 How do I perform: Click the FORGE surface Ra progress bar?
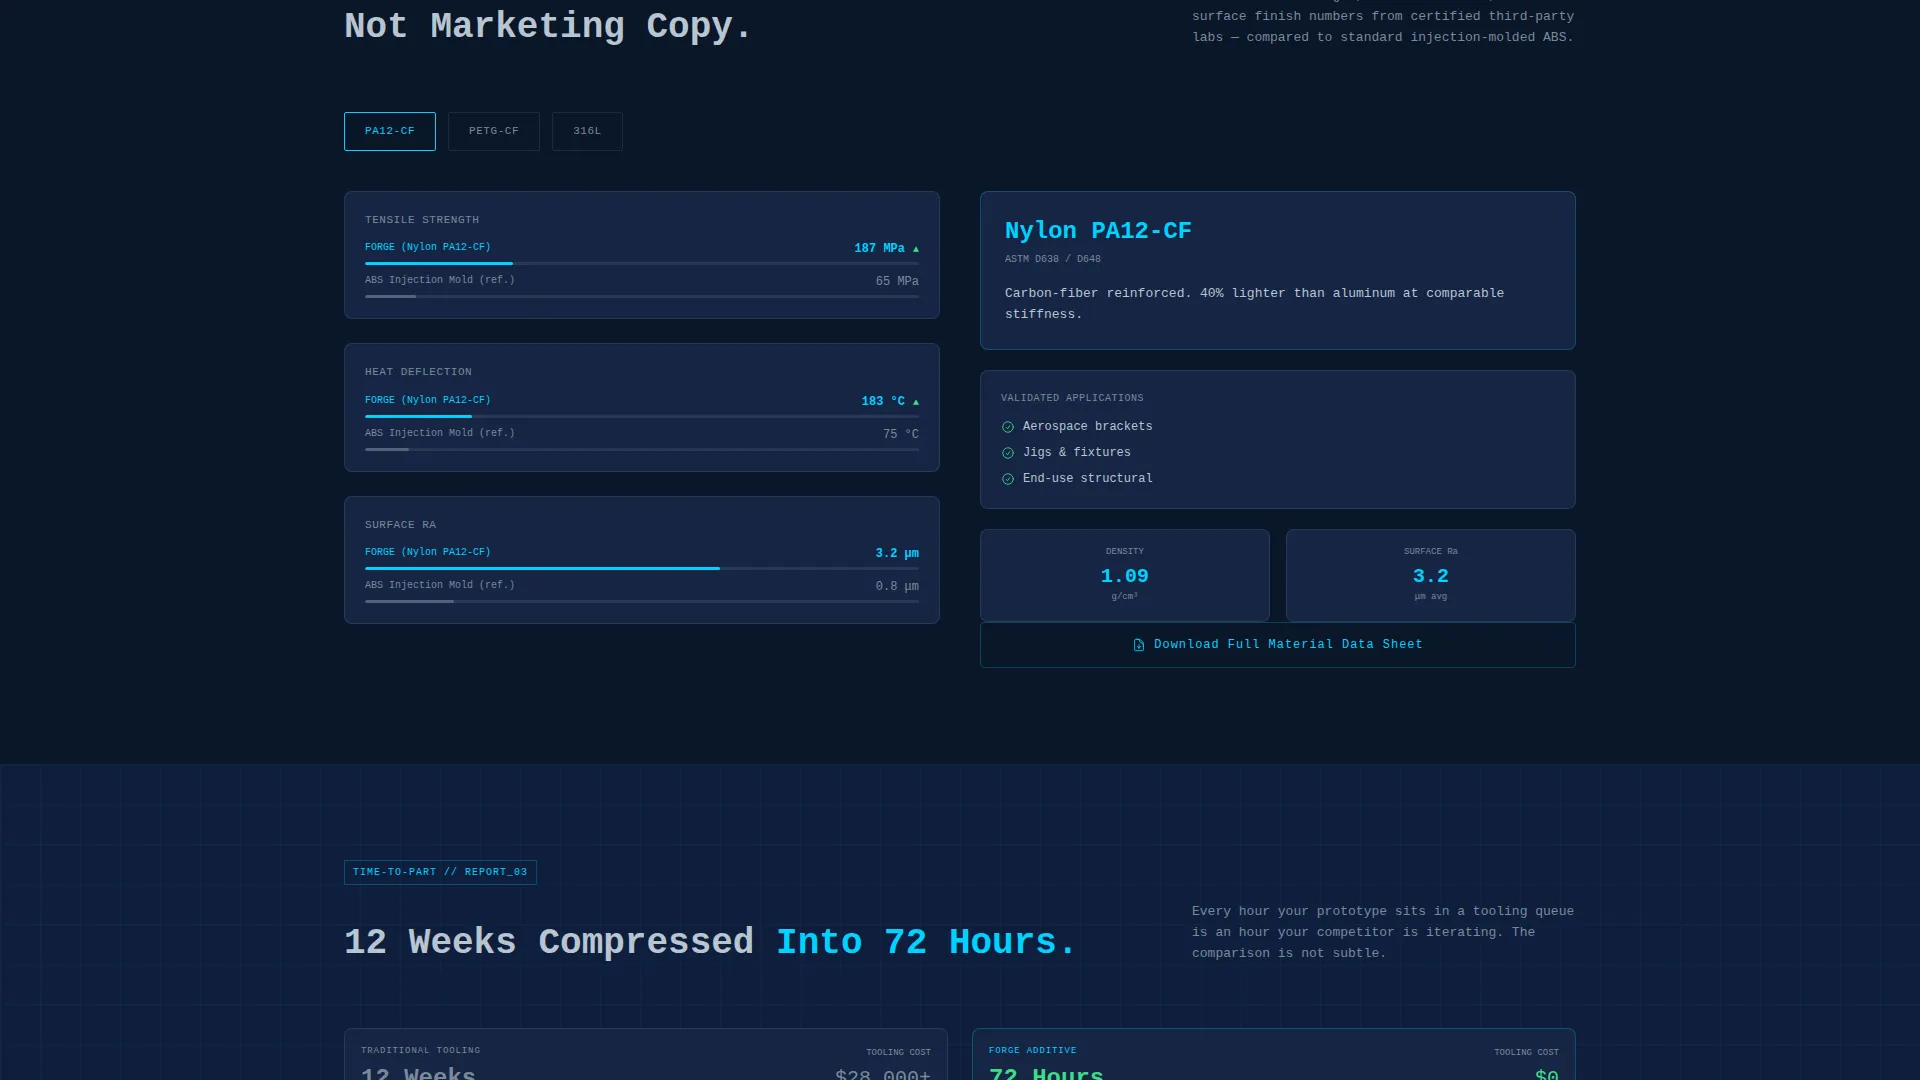(642, 568)
